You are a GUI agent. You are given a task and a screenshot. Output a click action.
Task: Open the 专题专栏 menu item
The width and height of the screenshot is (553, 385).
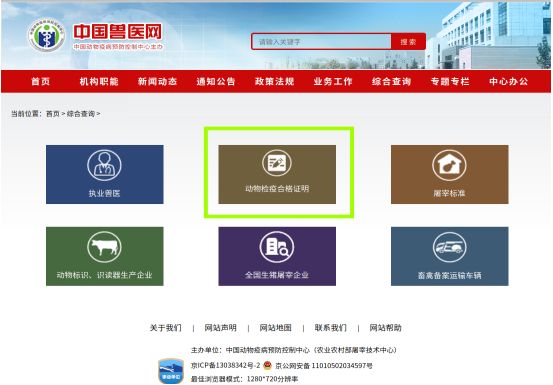(450, 81)
